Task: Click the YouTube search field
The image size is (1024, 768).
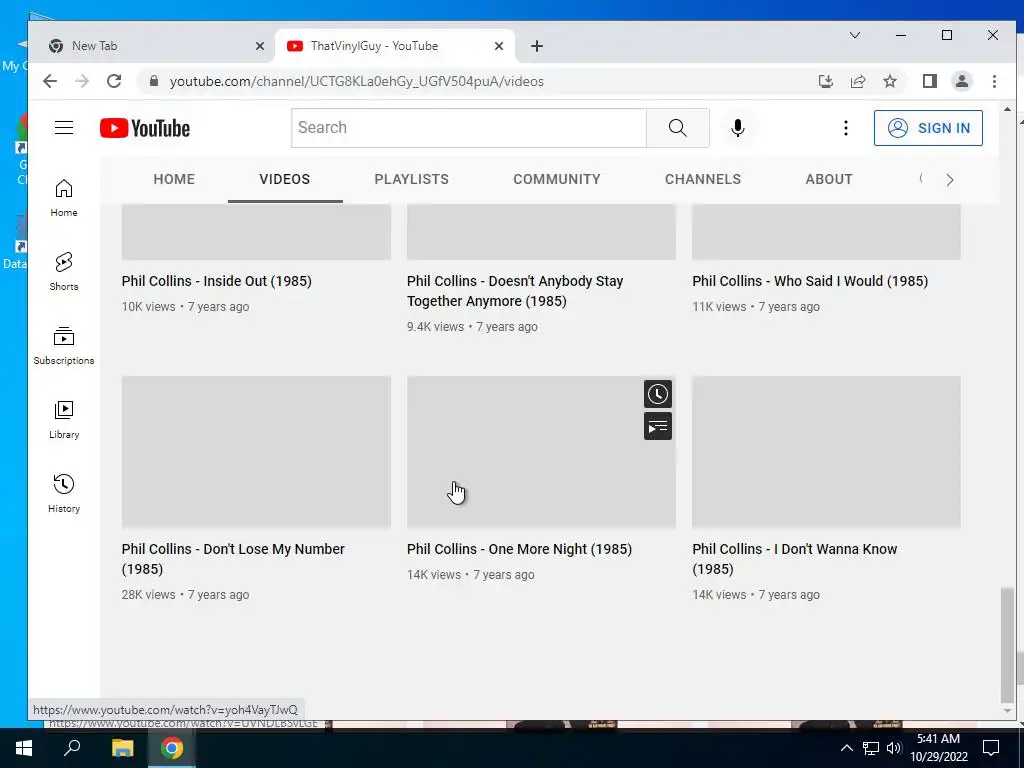Action: (468, 128)
